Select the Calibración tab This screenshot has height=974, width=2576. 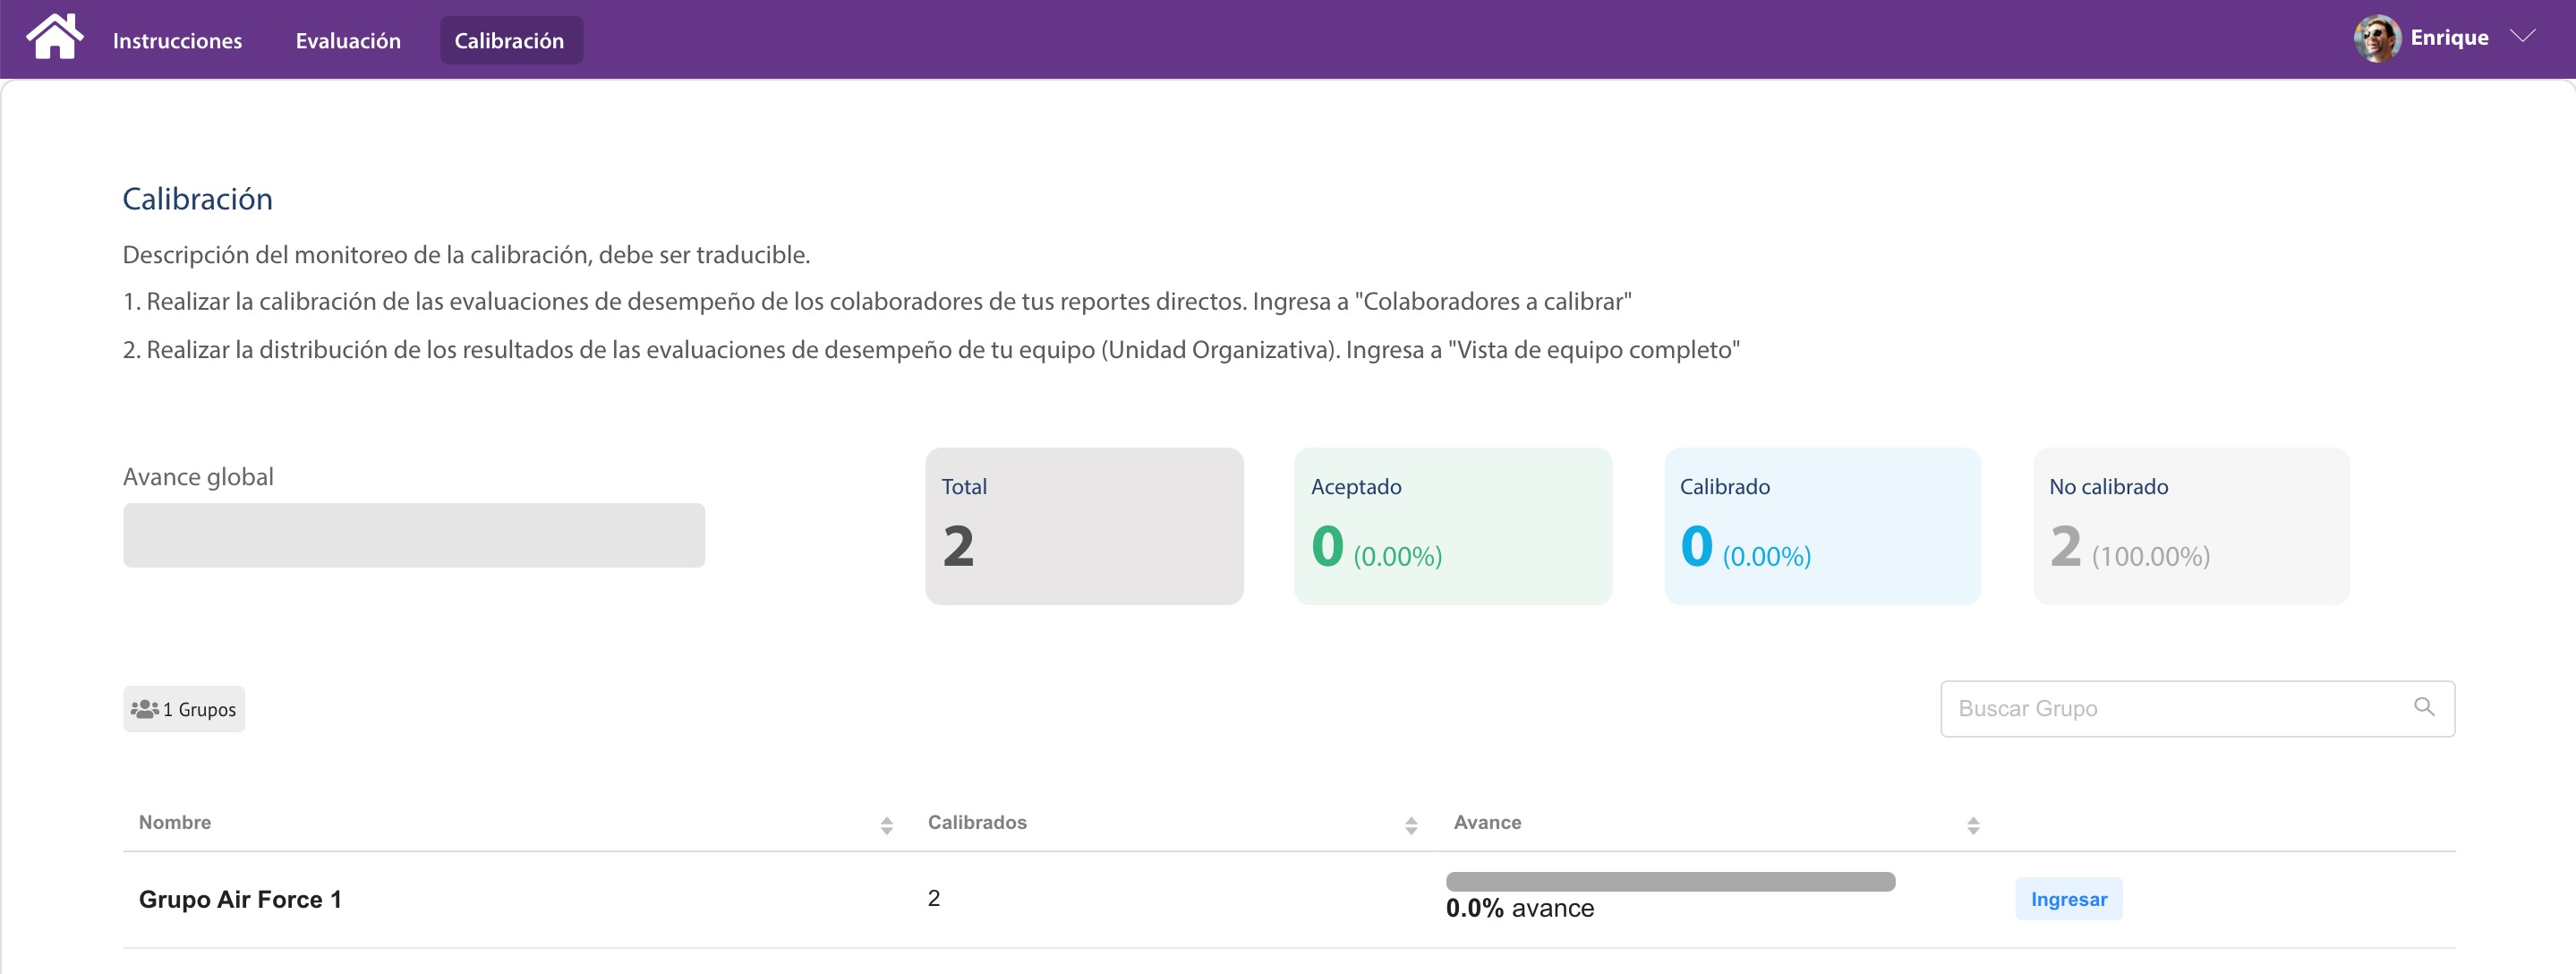click(510, 41)
